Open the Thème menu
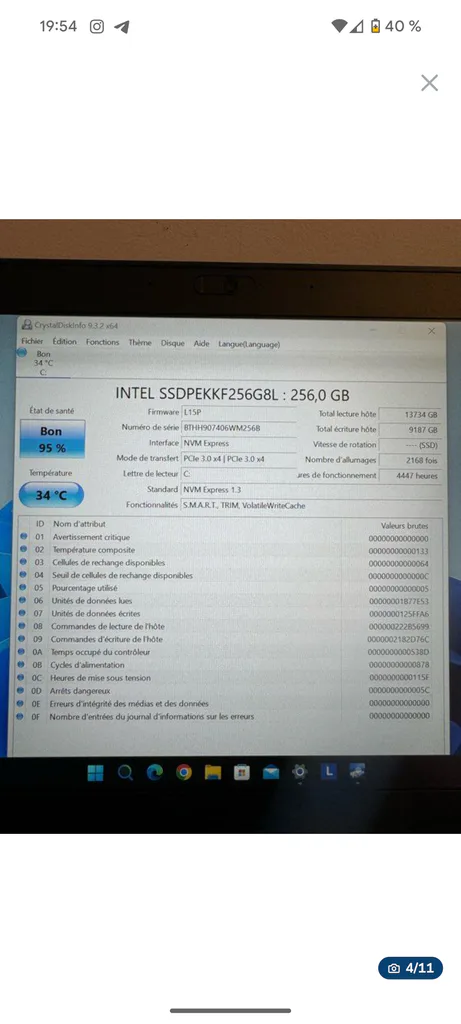Image resolution: width=461 pixels, height=1024 pixels. click(140, 342)
